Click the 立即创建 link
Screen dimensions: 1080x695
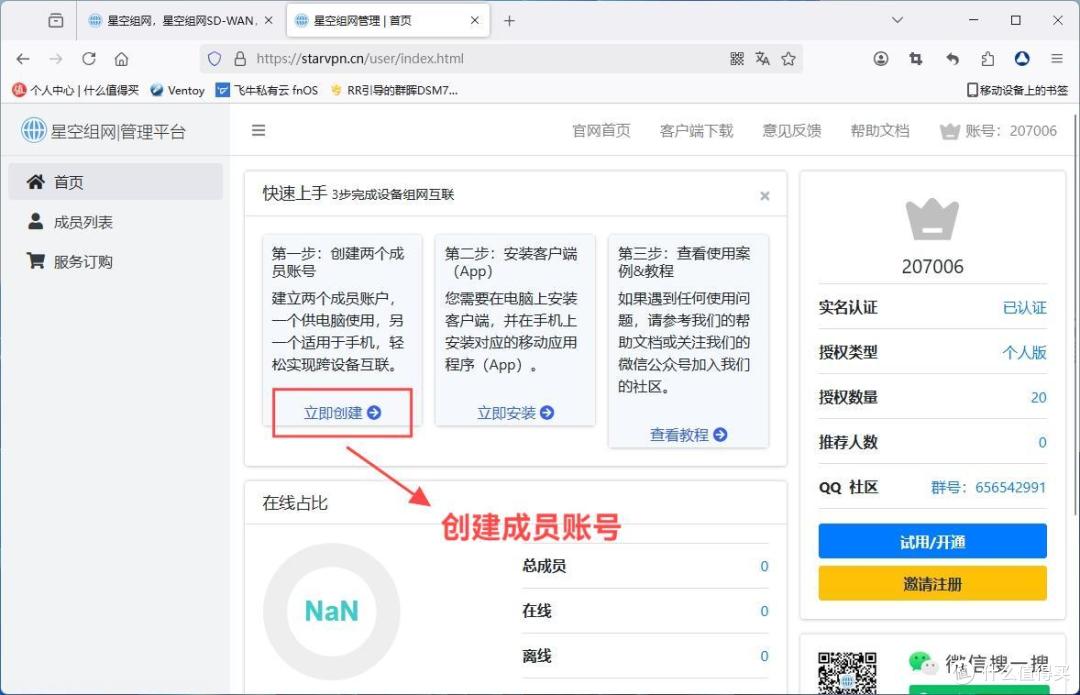pos(342,413)
